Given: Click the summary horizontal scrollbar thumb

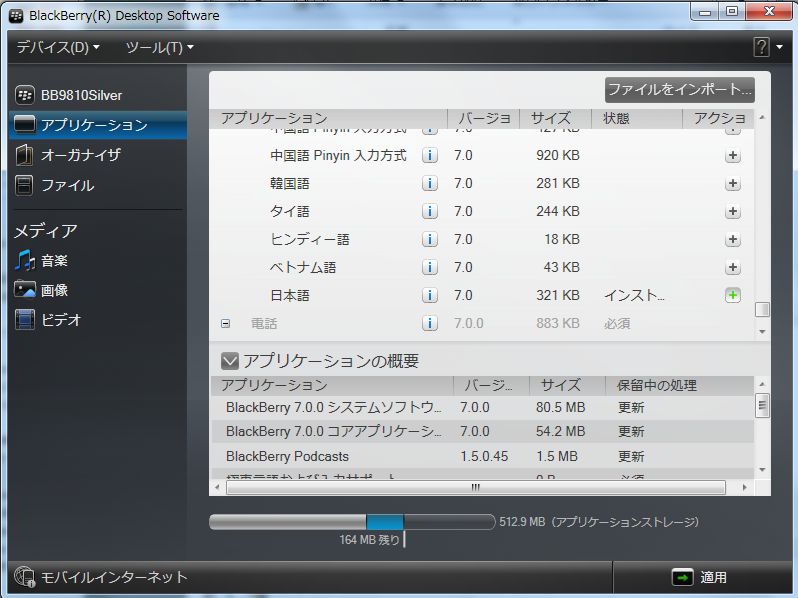Looking at the screenshot, I should point(476,488).
